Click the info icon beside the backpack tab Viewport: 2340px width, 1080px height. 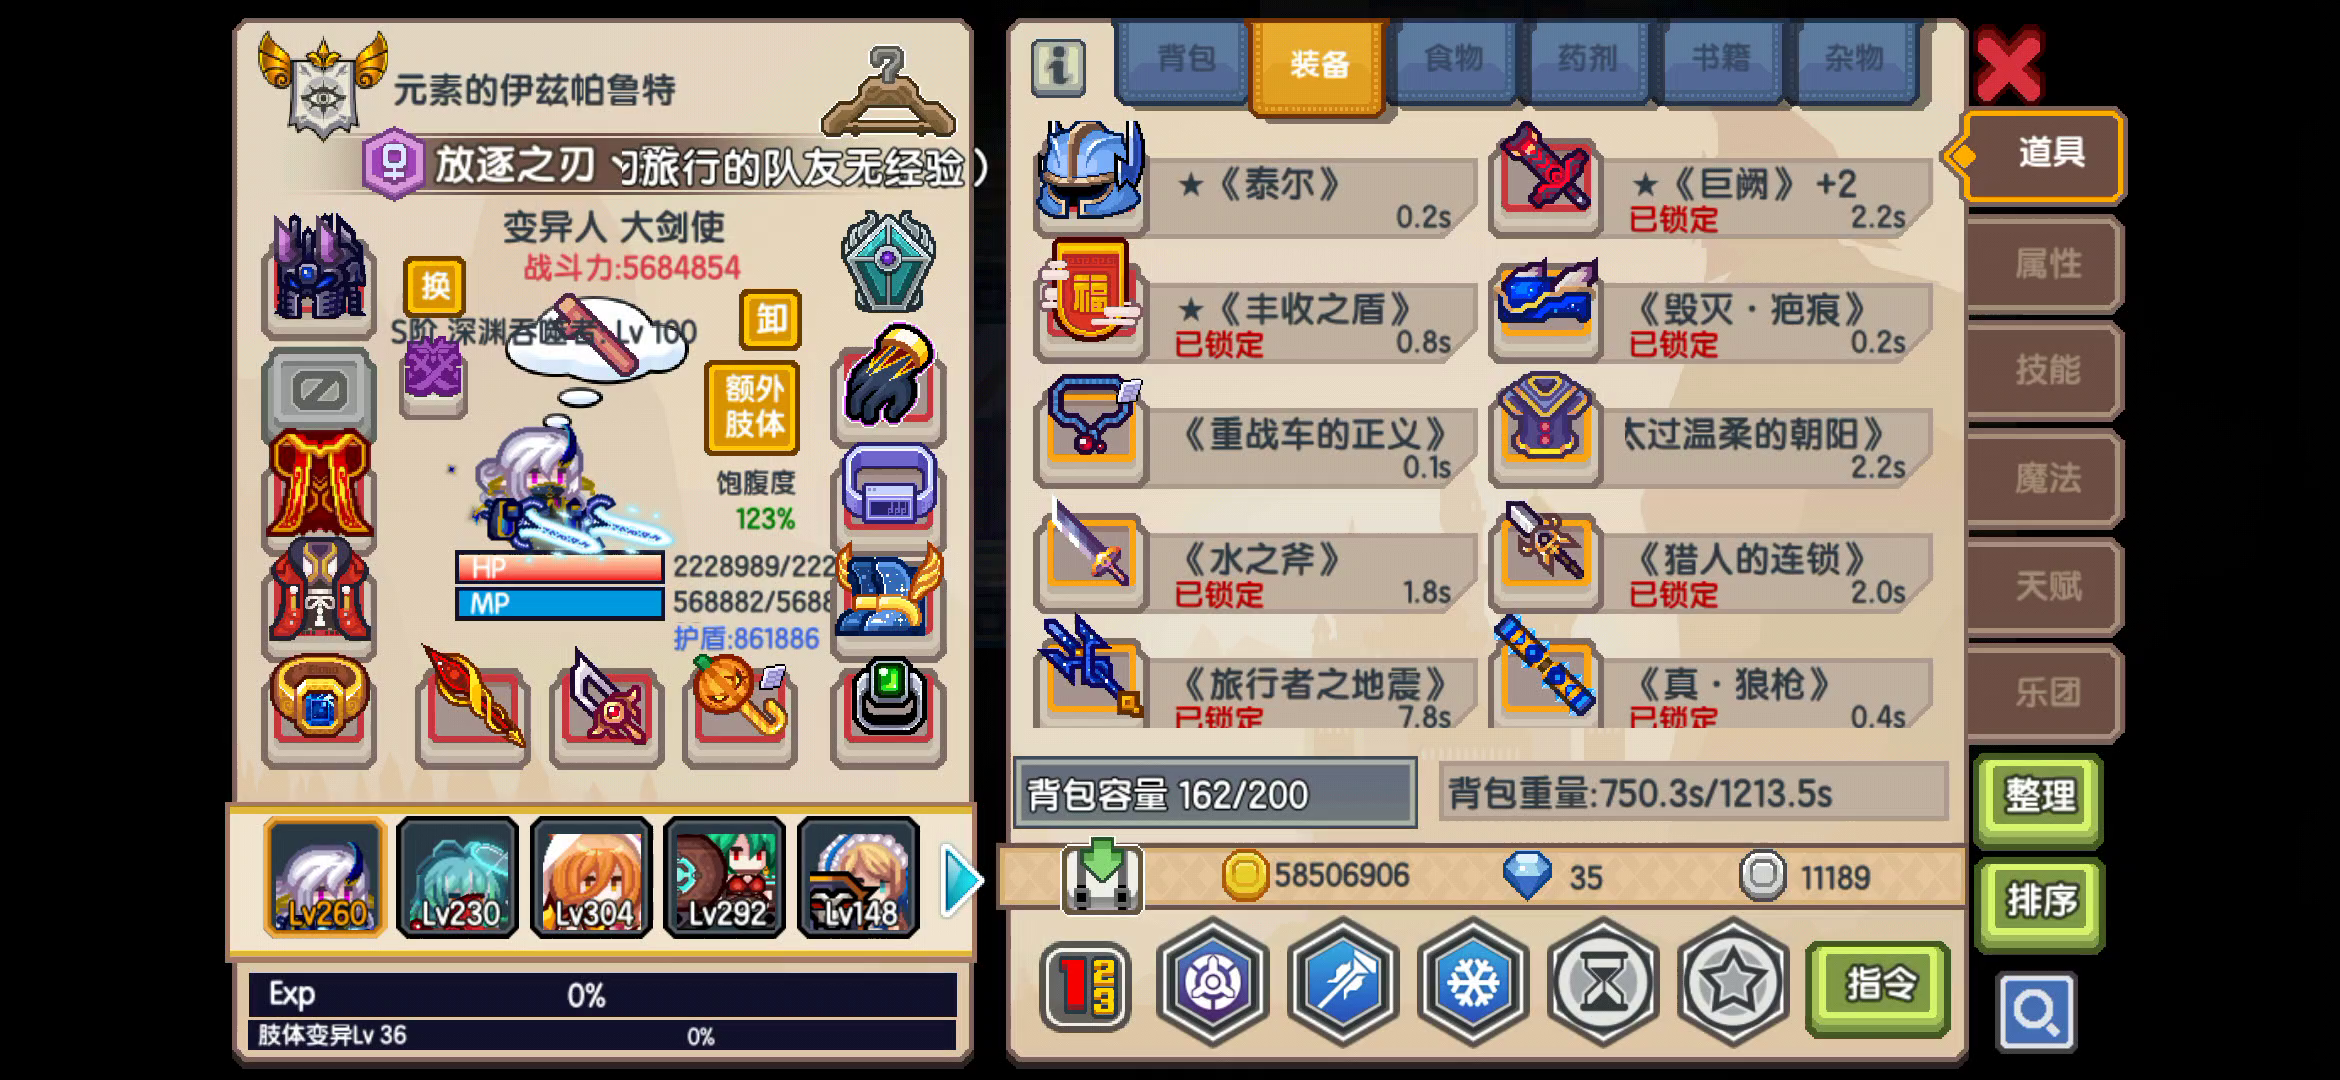[x=1058, y=68]
